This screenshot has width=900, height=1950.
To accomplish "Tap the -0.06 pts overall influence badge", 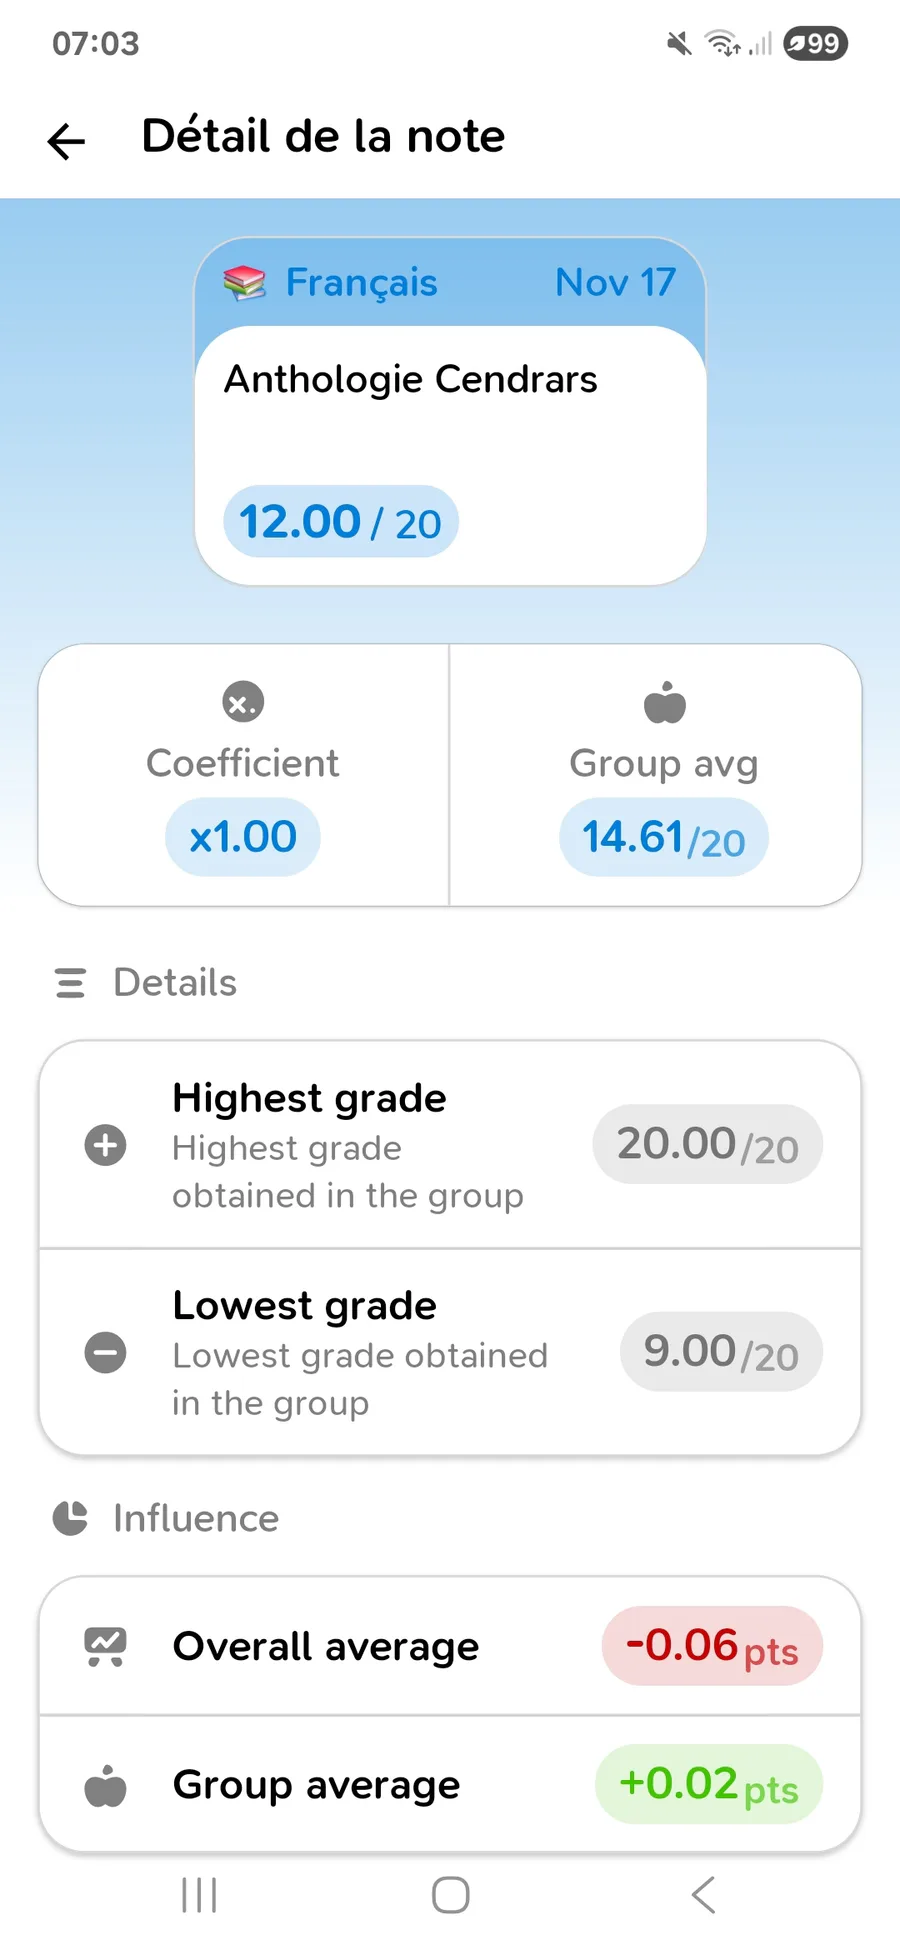I will (x=712, y=1646).
